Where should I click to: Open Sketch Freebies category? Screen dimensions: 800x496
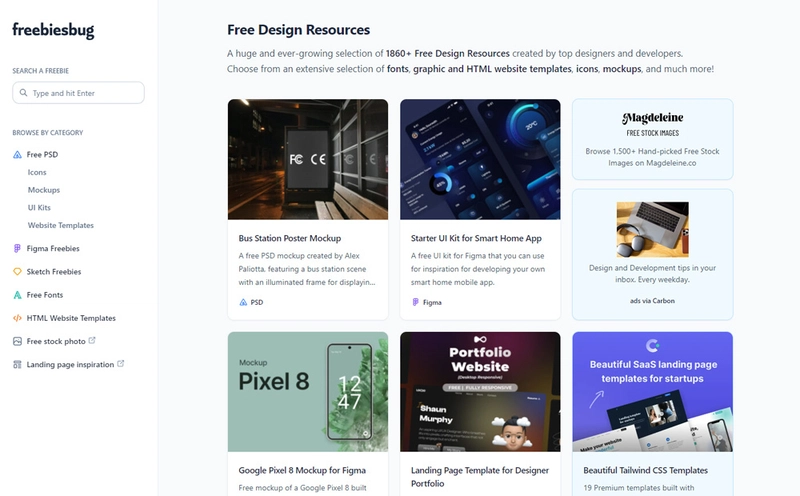(54, 271)
